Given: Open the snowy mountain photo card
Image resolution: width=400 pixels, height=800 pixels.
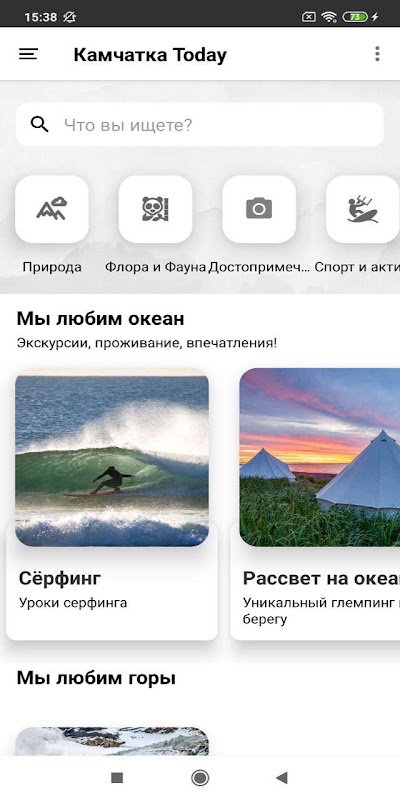Looking at the screenshot, I should coord(112,741).
